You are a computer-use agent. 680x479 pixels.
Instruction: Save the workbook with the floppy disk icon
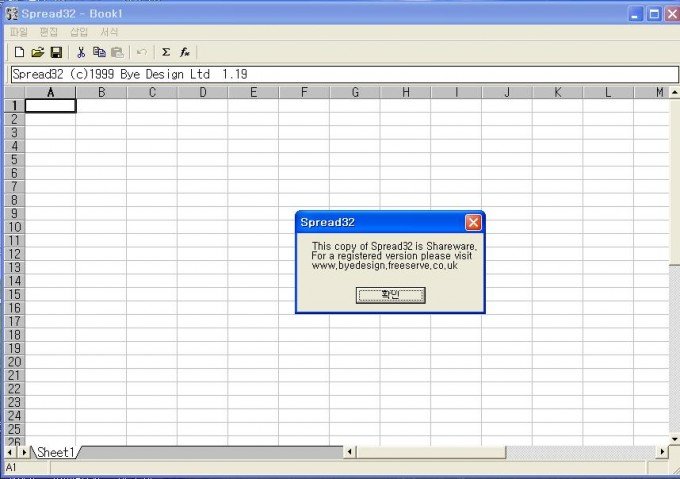(x=56, y=52)
